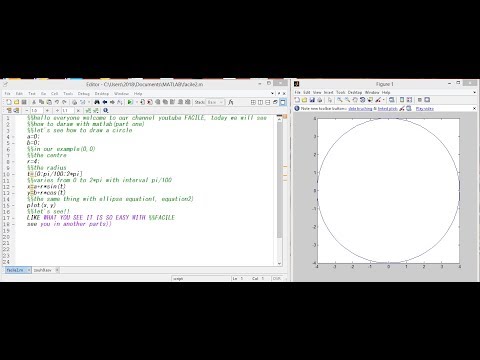480x360 pixels.
Task: Decrement cell value minus button
Action: click(x=27, y=110)
